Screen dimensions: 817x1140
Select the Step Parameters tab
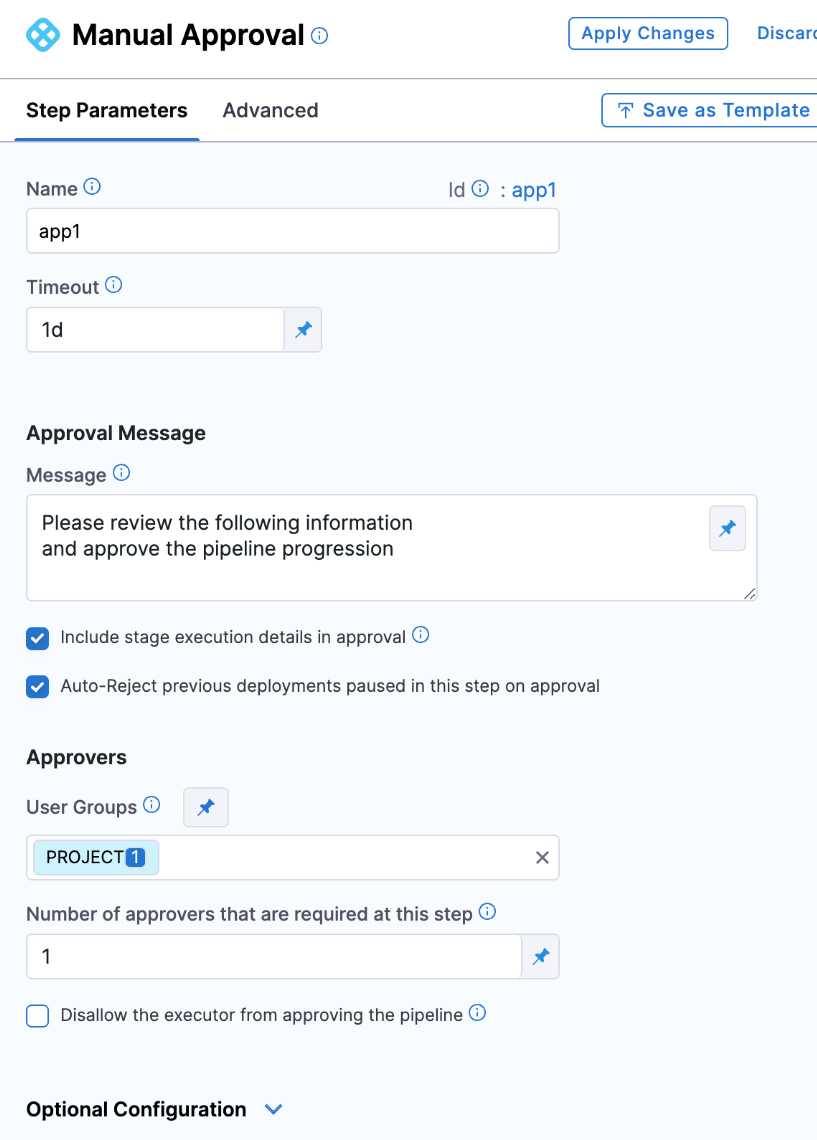tap(107, 111)
